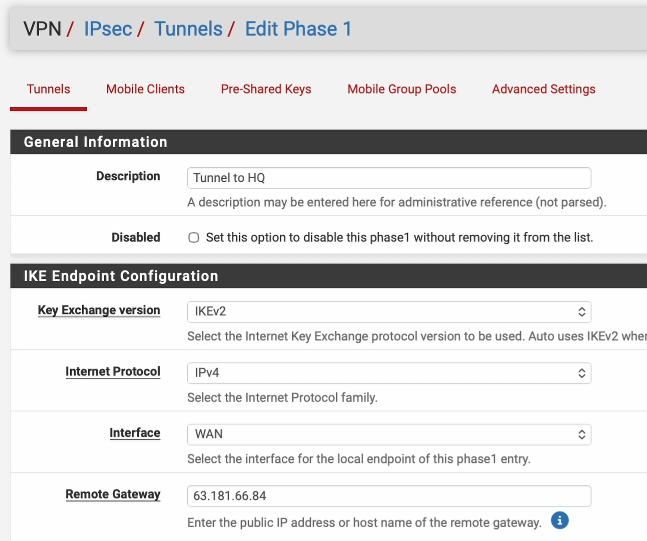Click the Remote Gateway IP address field
The image size is (647, 541).
[x=389, y=496]
